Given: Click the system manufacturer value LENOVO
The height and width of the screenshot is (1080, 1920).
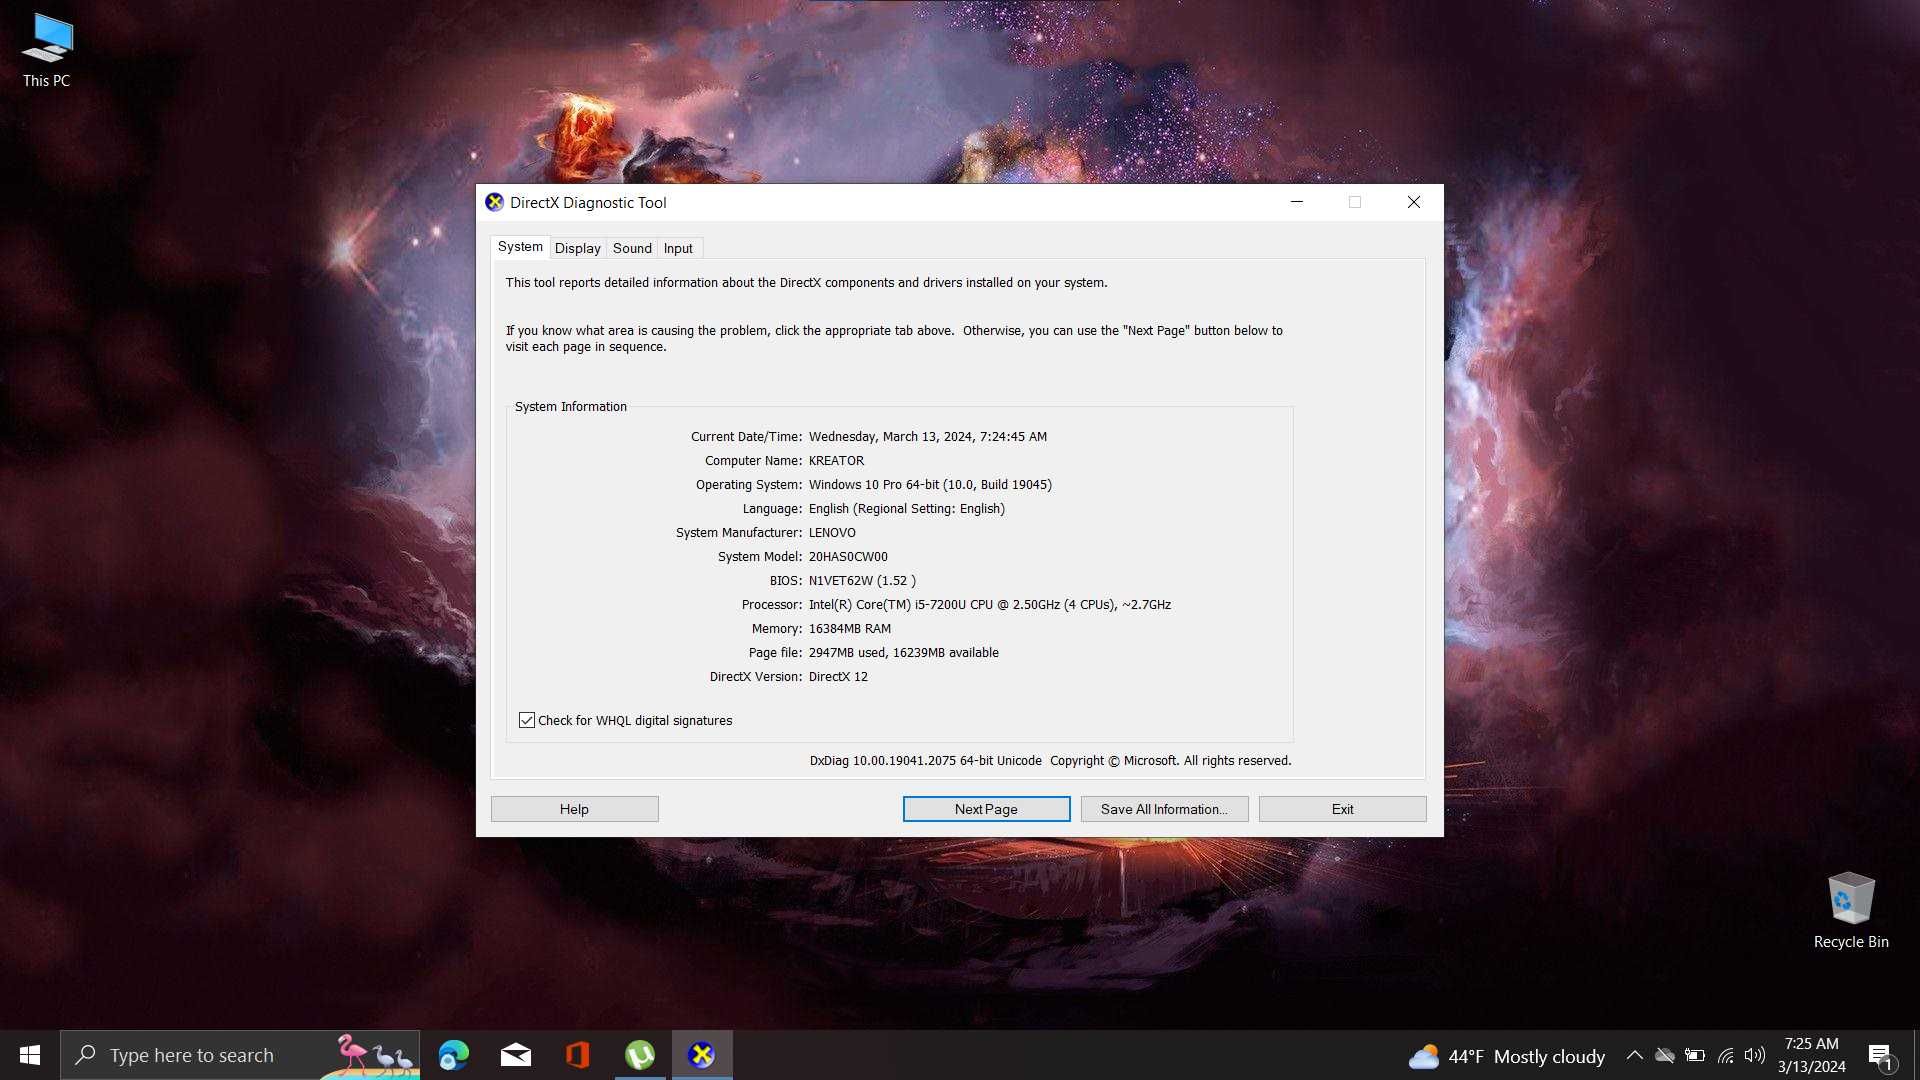Looking at the screenshot, I should 832,533.
